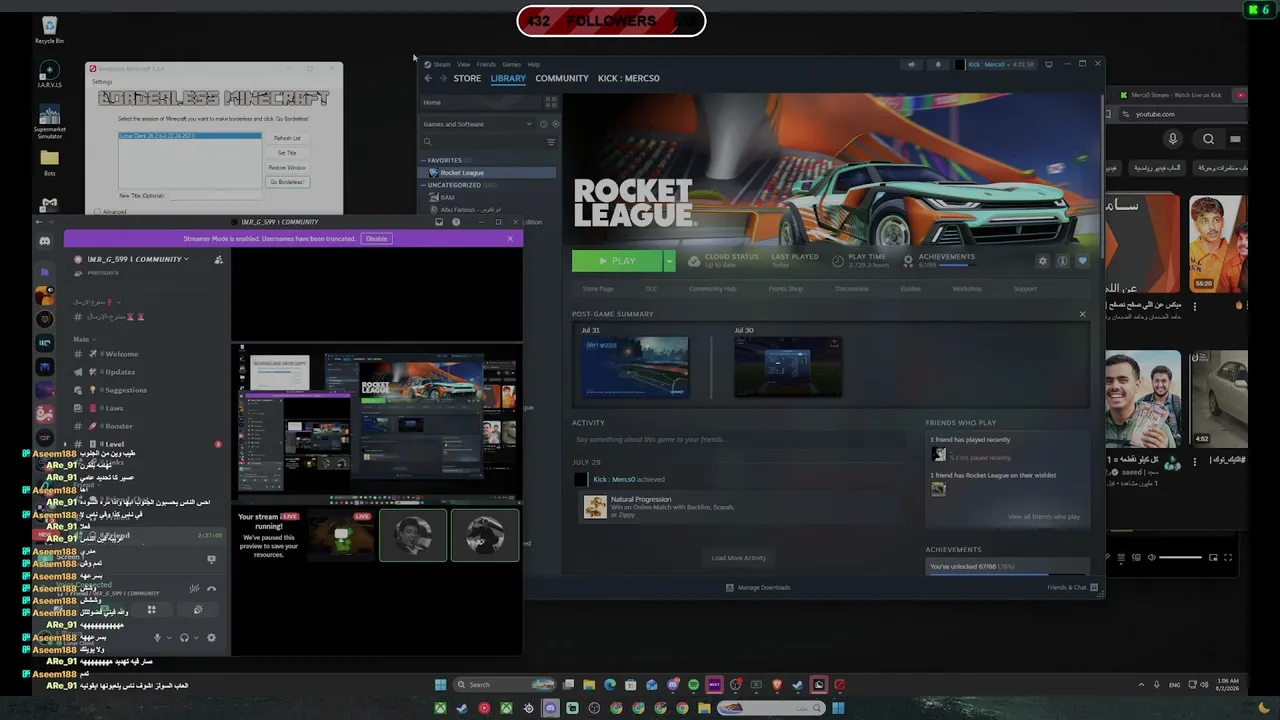Switch Steam library to grid view
The height and width of the screenshot is (720, 1280).
[550, 102]
